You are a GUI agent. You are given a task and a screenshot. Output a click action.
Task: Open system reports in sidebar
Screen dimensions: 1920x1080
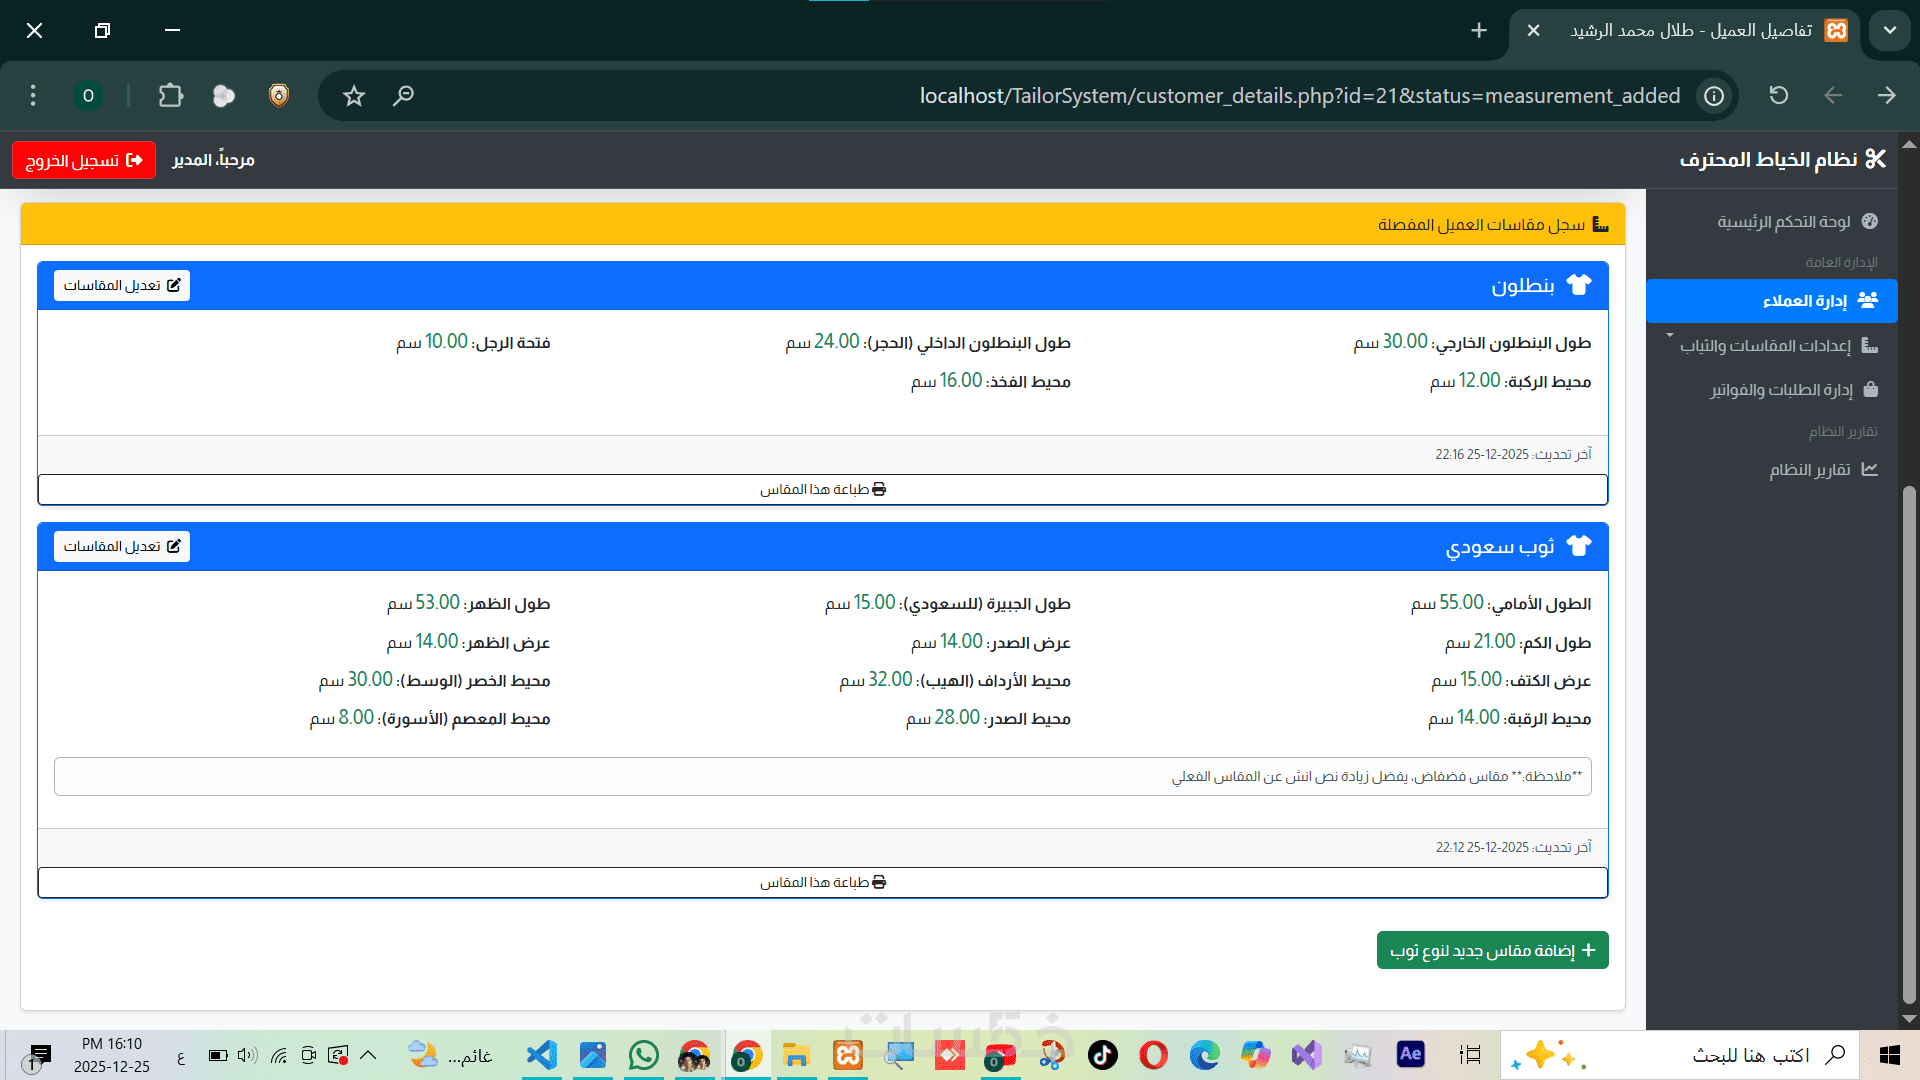coord(1810,470)
